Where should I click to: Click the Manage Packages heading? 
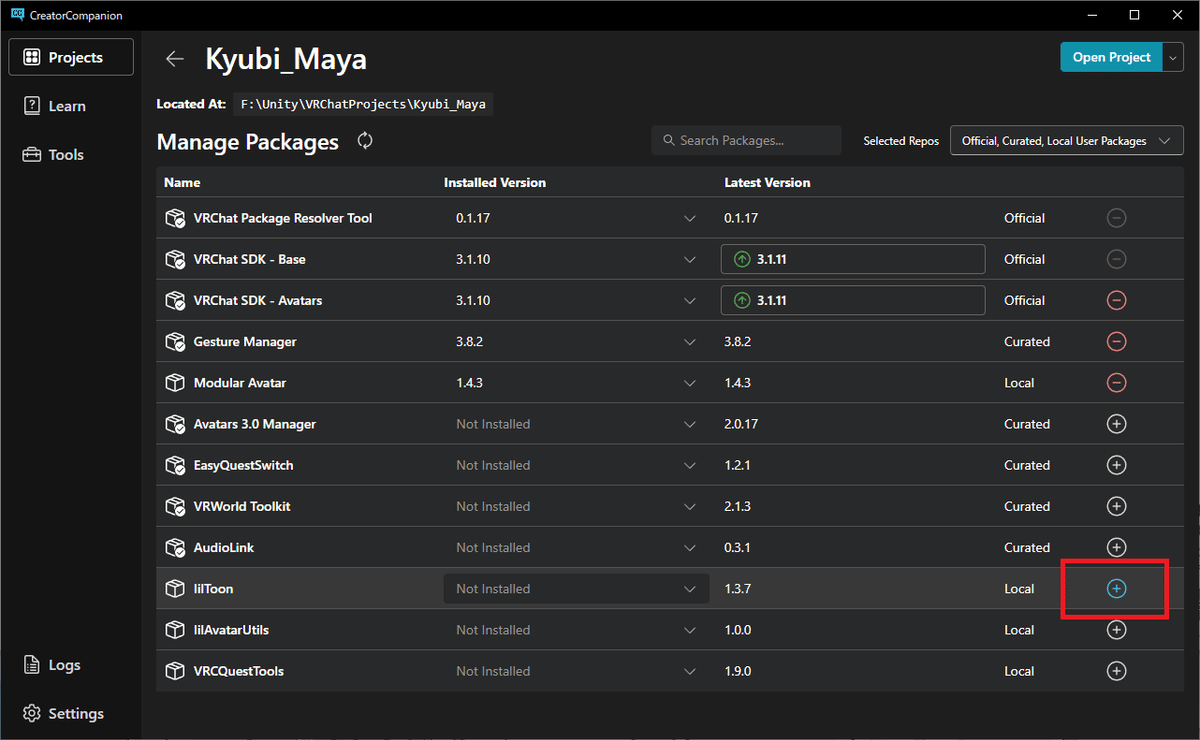[x=248, y=142]
